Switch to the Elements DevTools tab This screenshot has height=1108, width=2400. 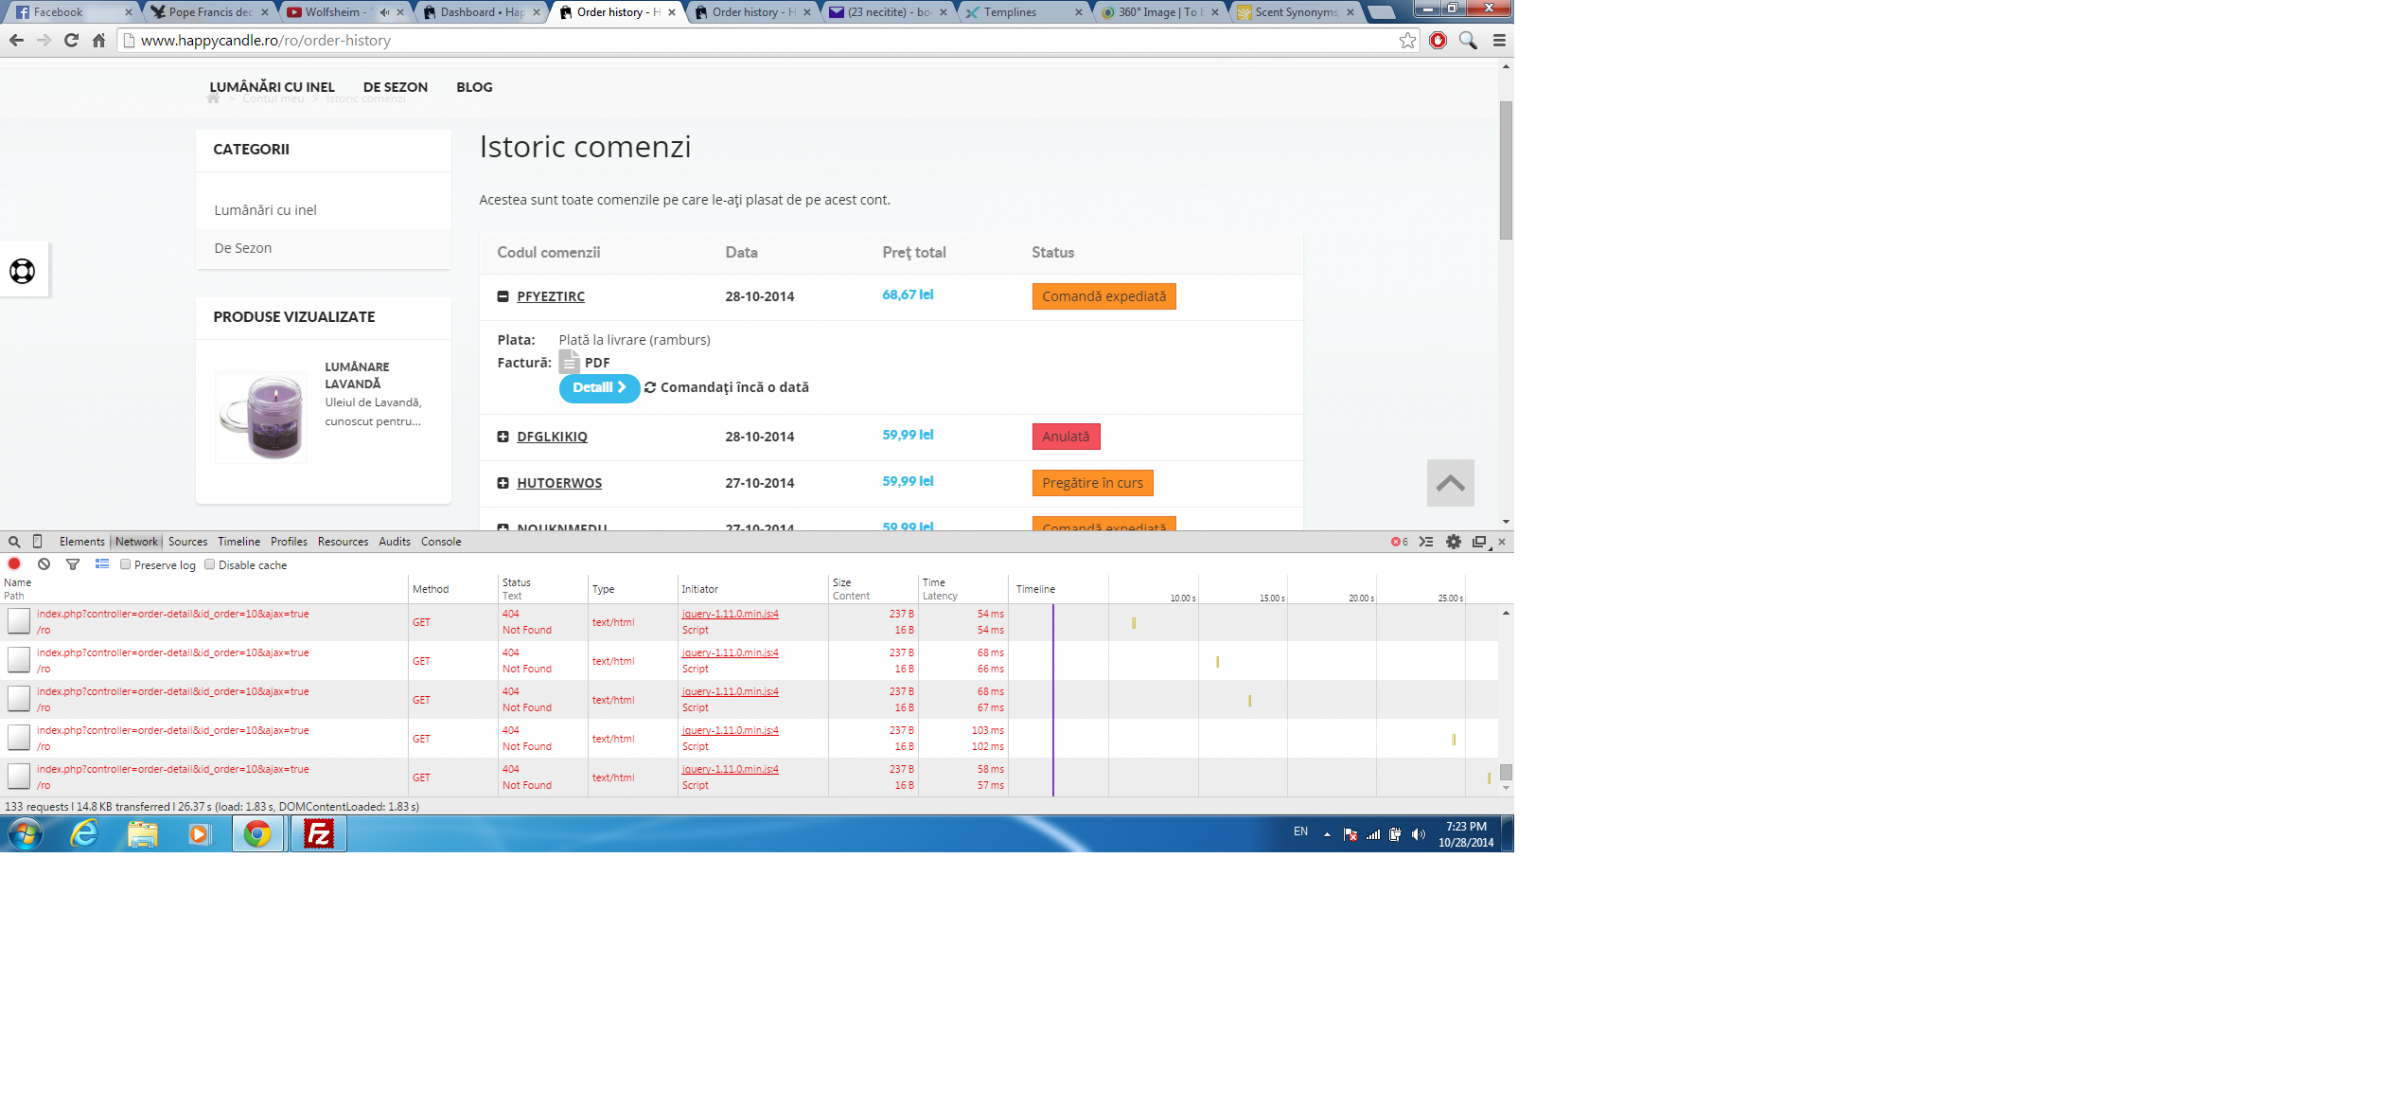[81, 541]
